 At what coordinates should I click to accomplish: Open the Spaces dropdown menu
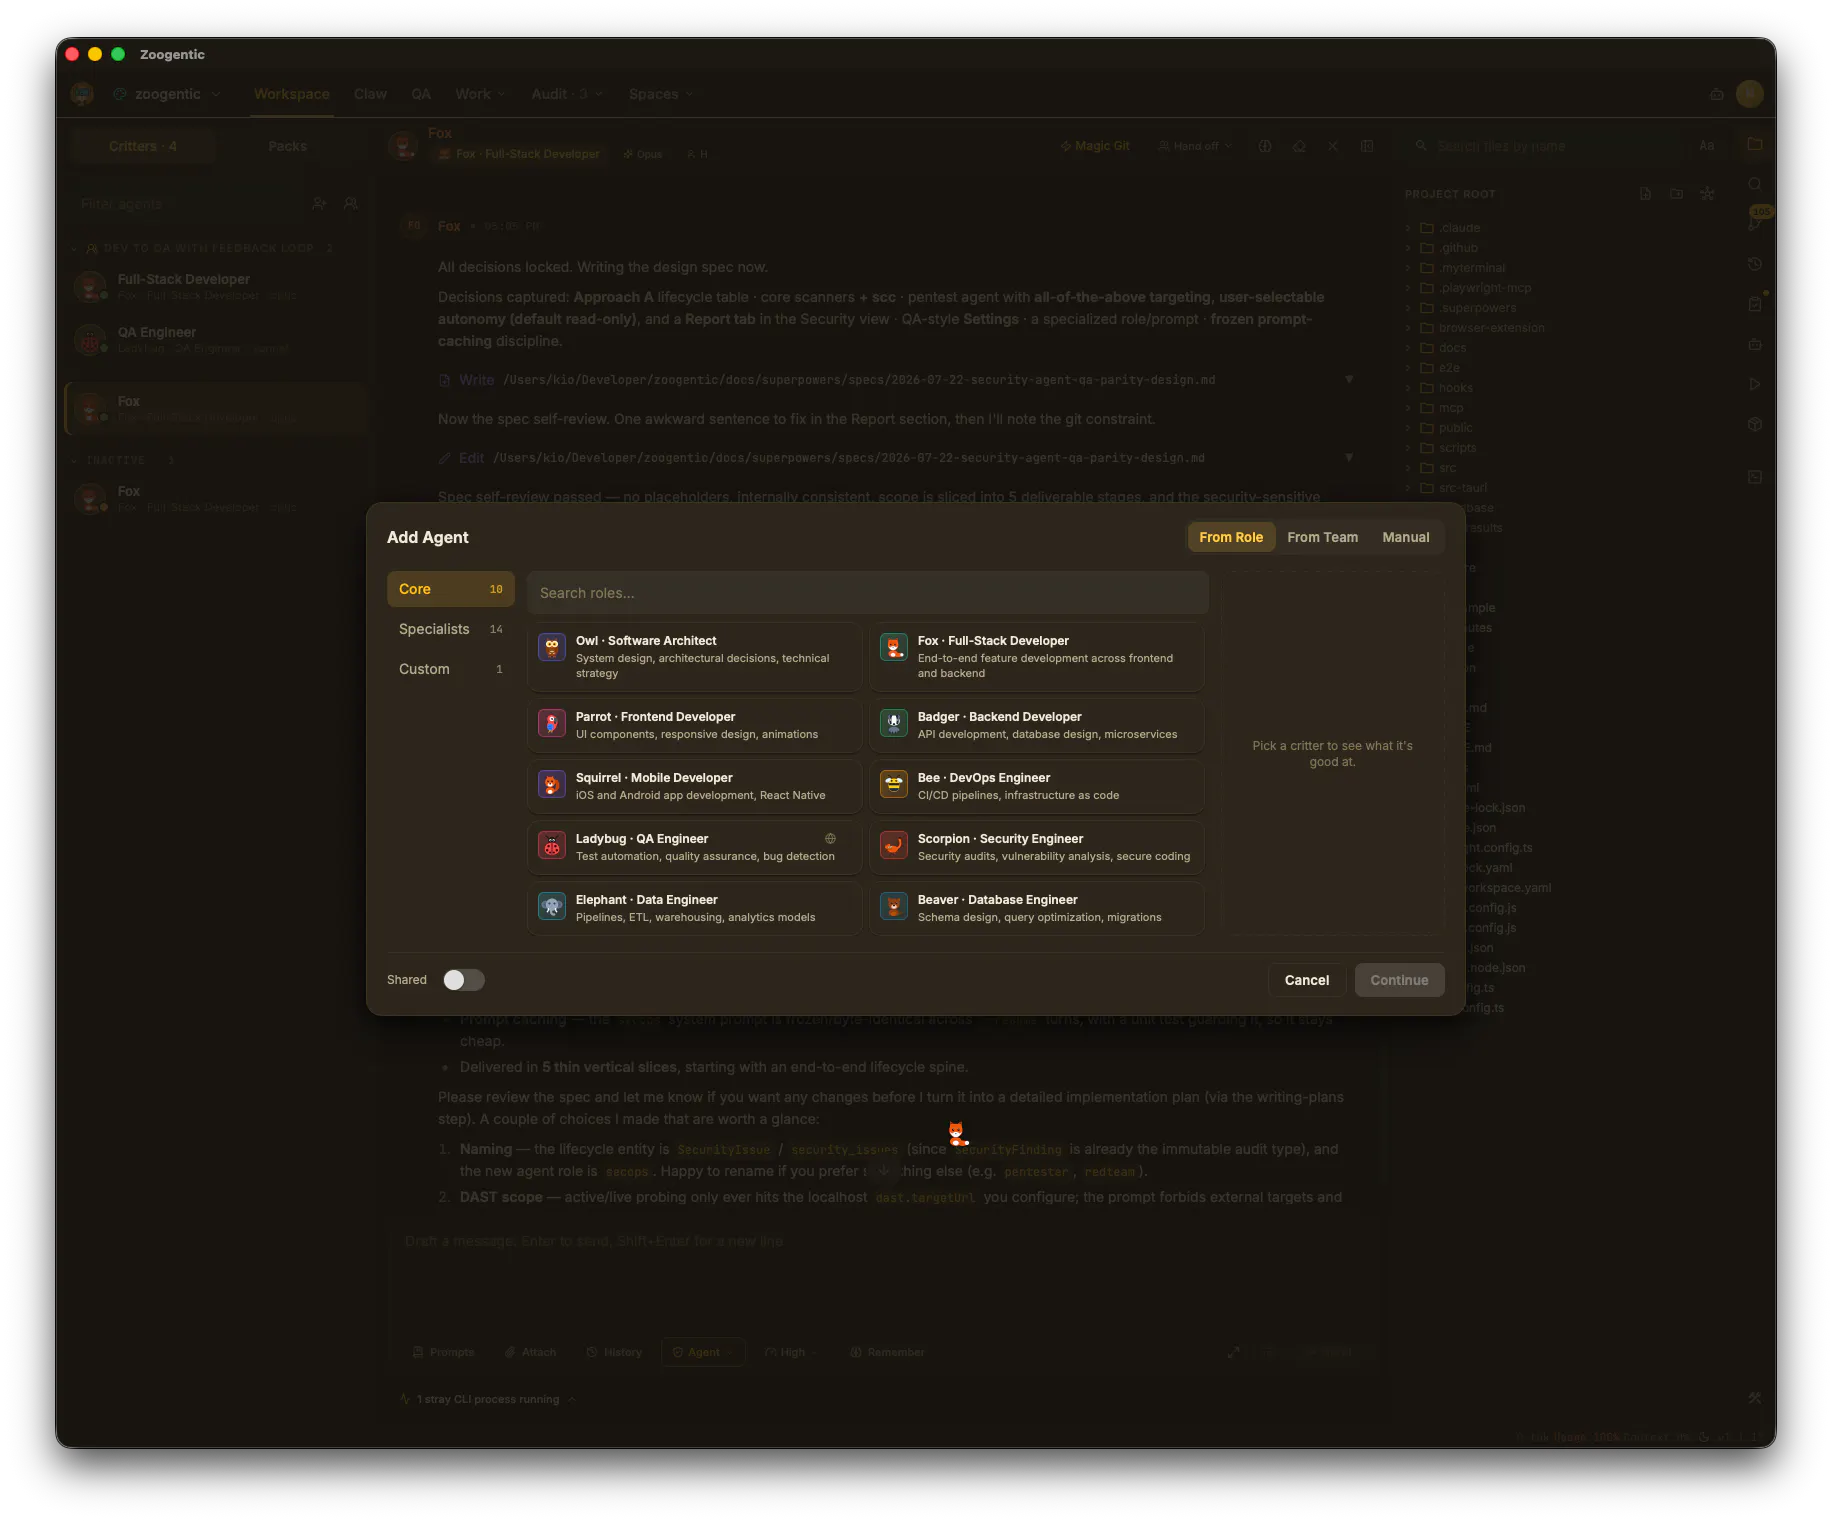pos(661,94)
